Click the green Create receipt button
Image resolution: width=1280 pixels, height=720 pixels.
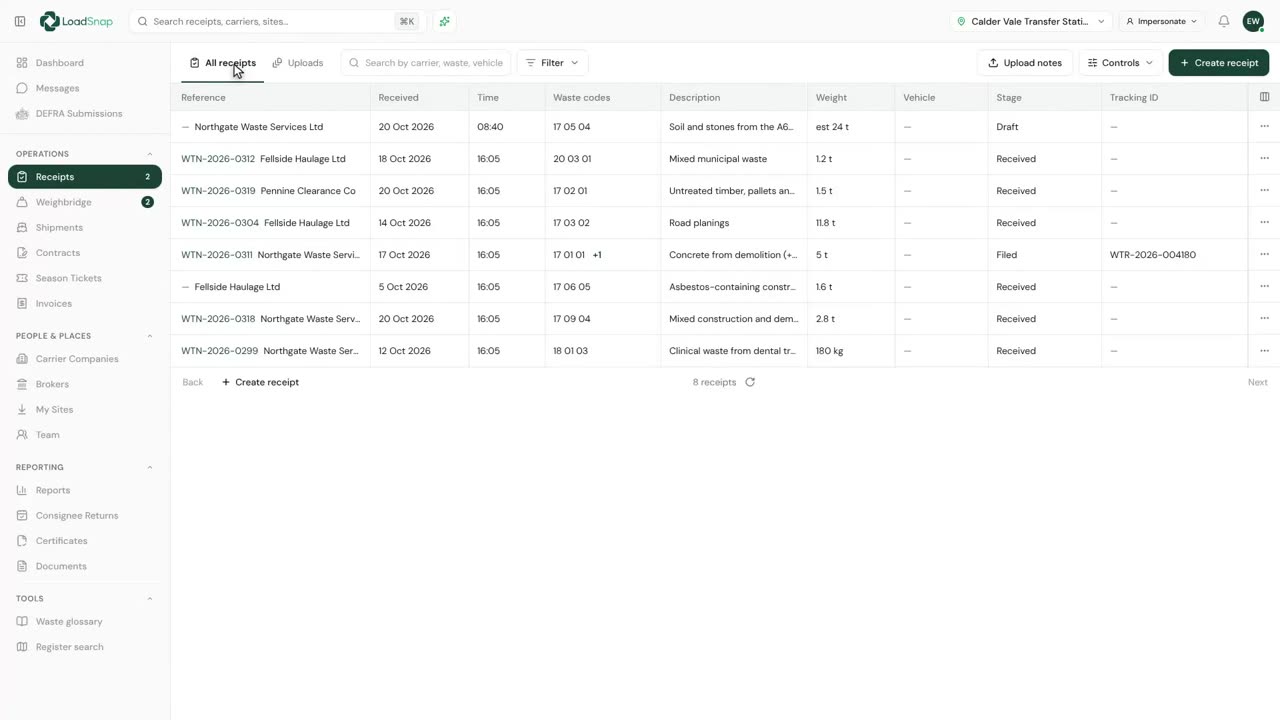(x=1219, y=63)
